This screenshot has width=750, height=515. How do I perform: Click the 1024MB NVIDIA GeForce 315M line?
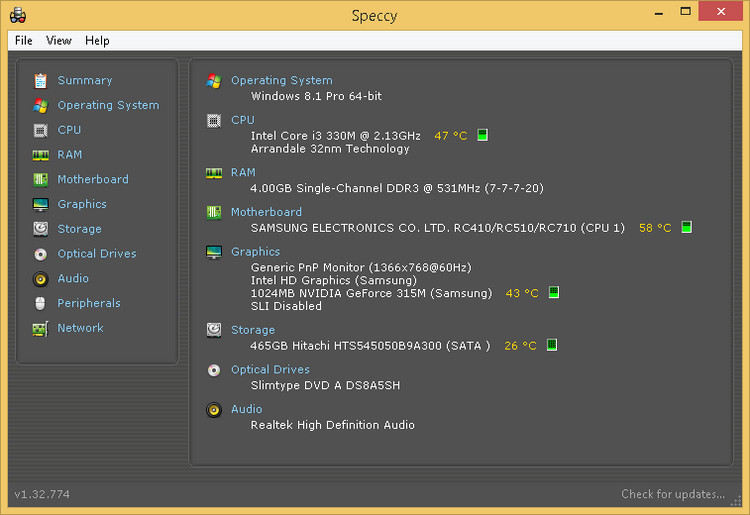pyautogui.click(x=371, y=293)
